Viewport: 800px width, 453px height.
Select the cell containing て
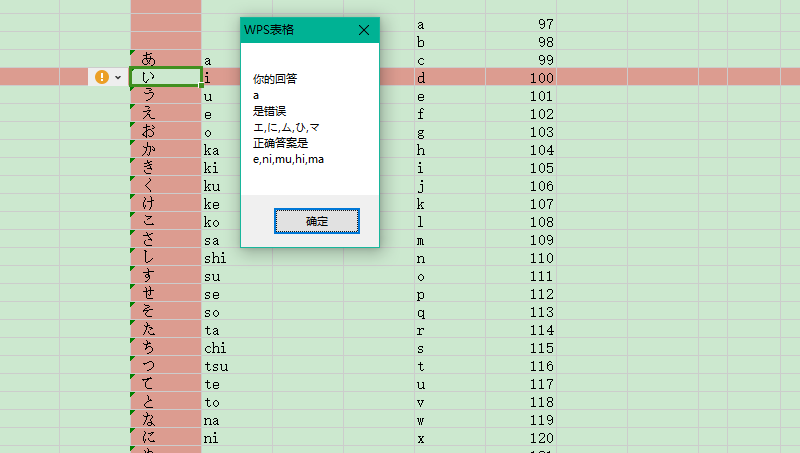pos(166,384)
